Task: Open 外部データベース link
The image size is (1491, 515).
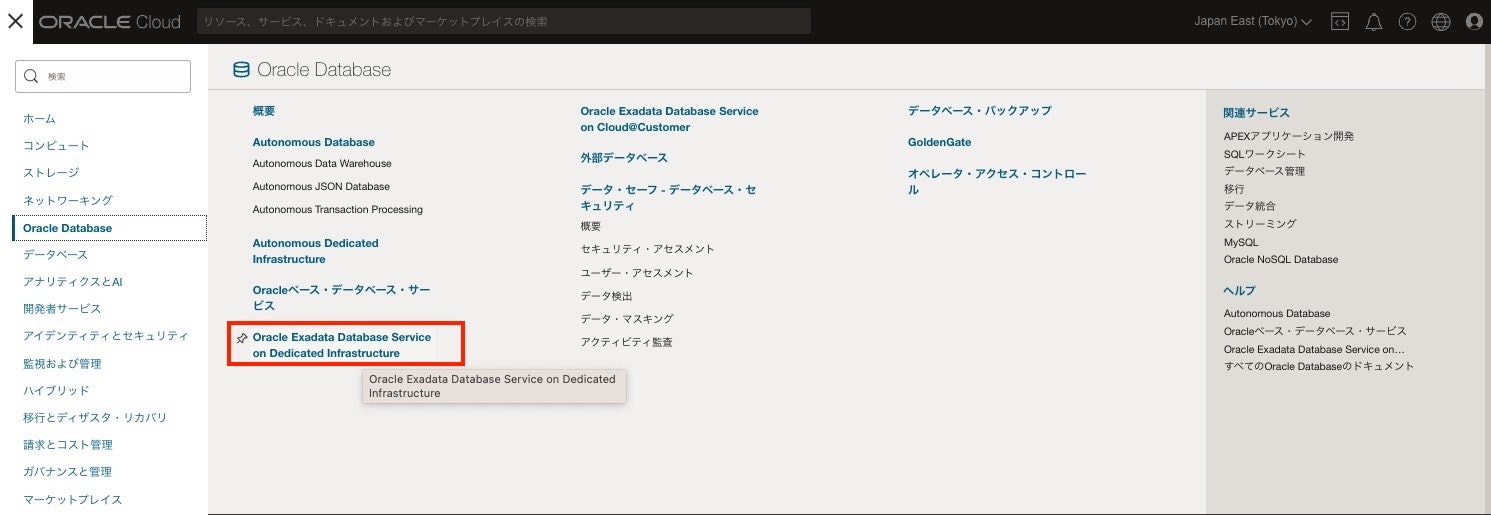Action: (624, 158)
